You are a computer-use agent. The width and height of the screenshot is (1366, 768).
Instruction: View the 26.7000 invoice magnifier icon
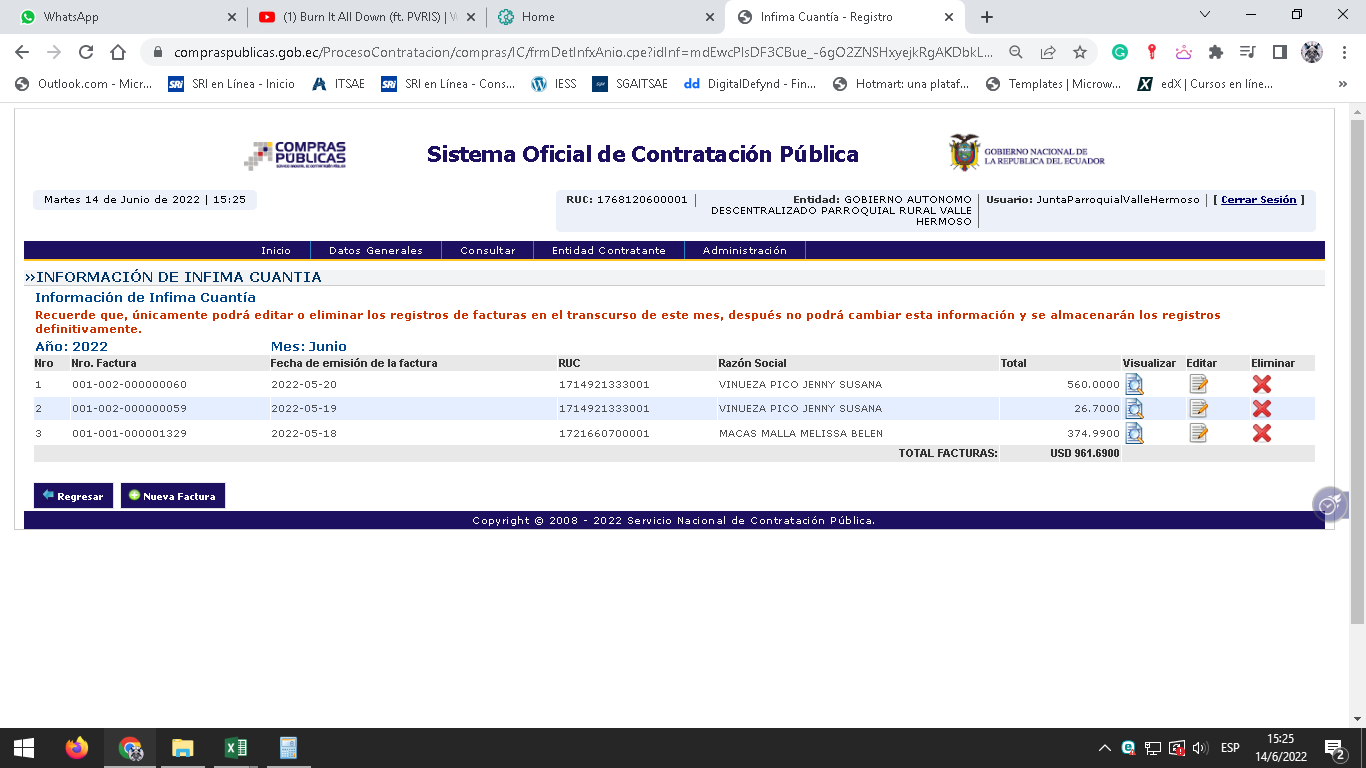click(1134, 408)
